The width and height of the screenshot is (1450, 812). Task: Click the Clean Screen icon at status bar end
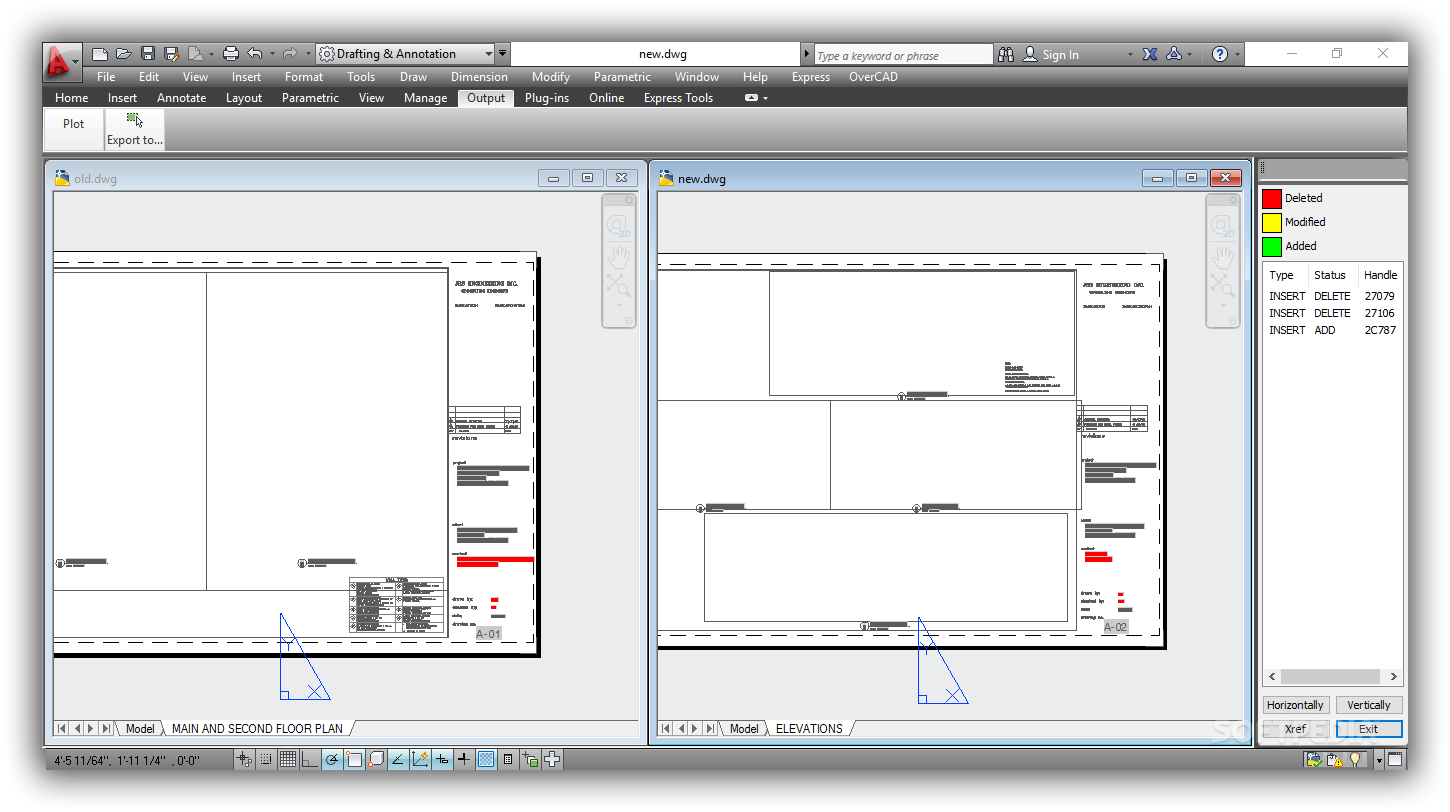click(x=1394, y=760)
